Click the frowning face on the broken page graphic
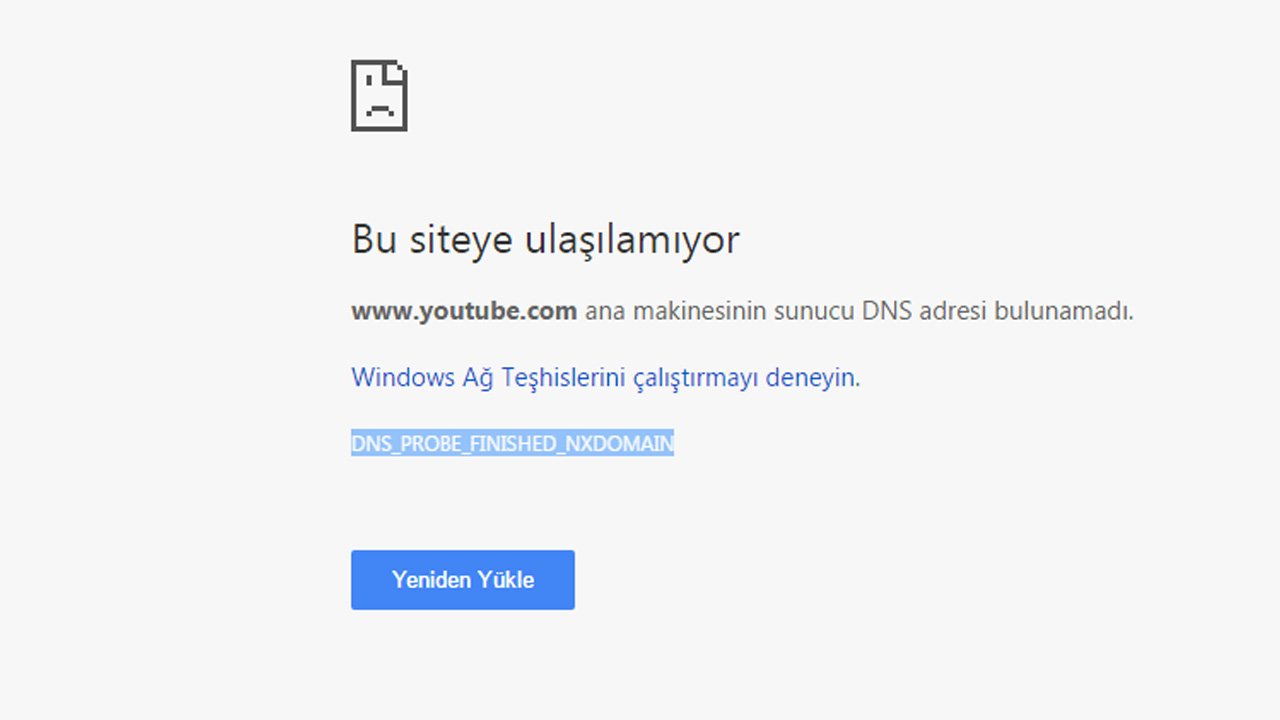 click(378, 108)
